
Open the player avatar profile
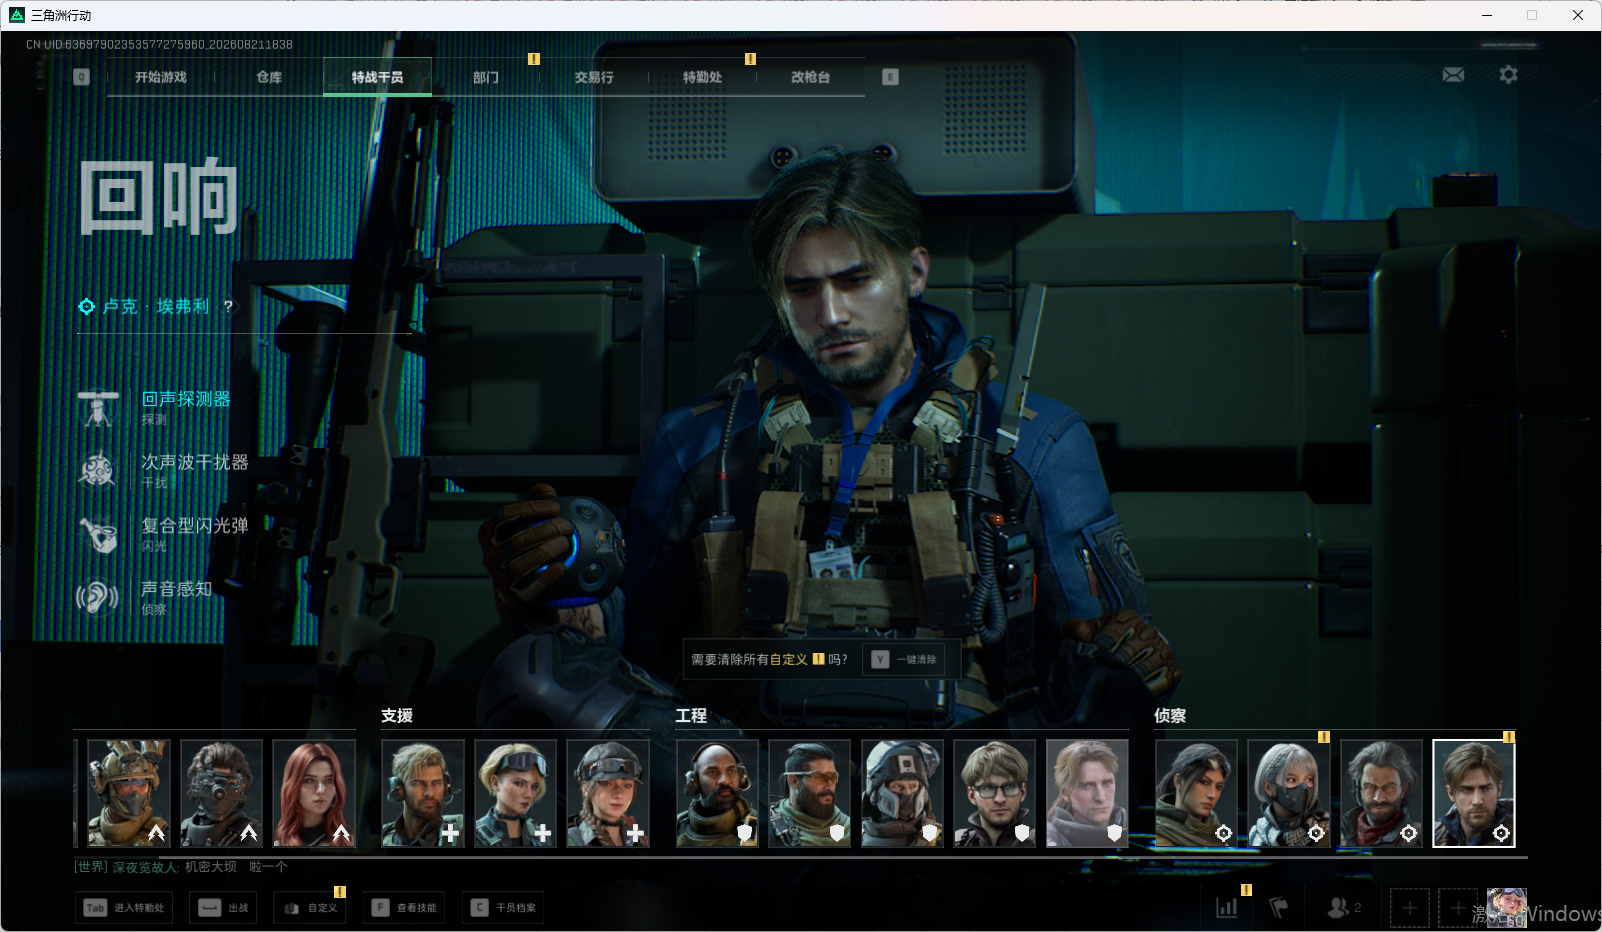[1506, 907]
